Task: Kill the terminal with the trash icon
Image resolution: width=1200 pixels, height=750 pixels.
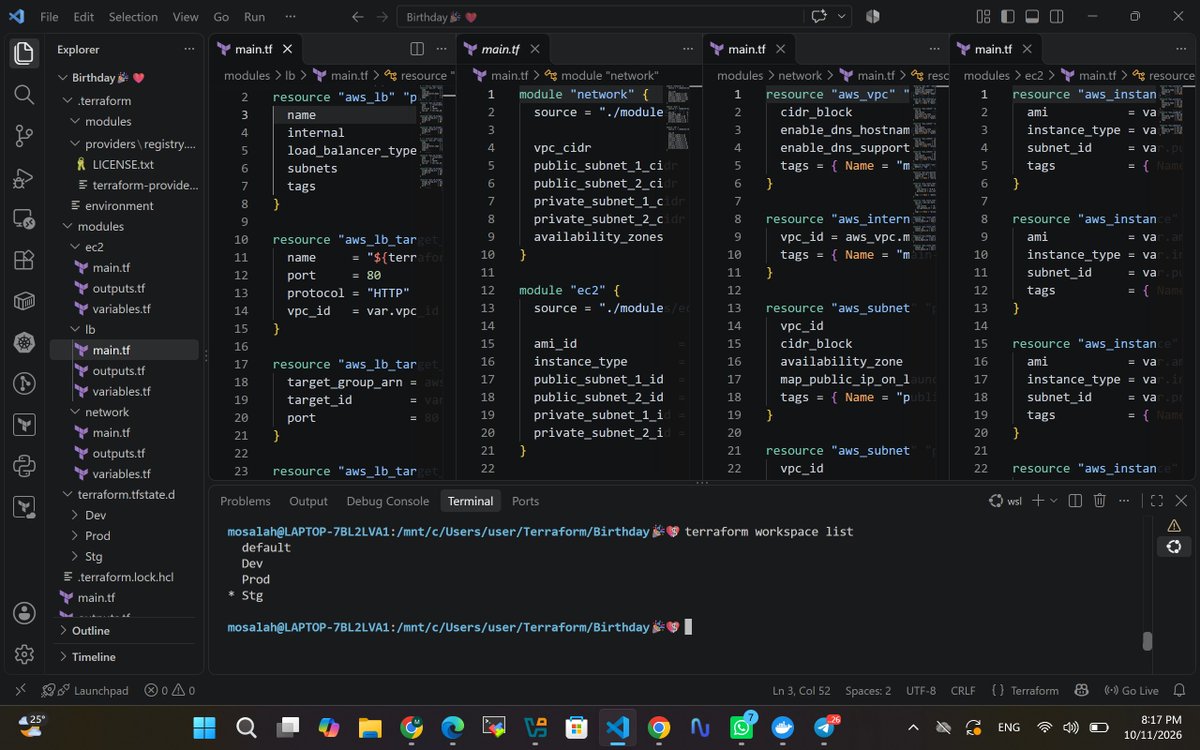Action: pos(1100,501)
